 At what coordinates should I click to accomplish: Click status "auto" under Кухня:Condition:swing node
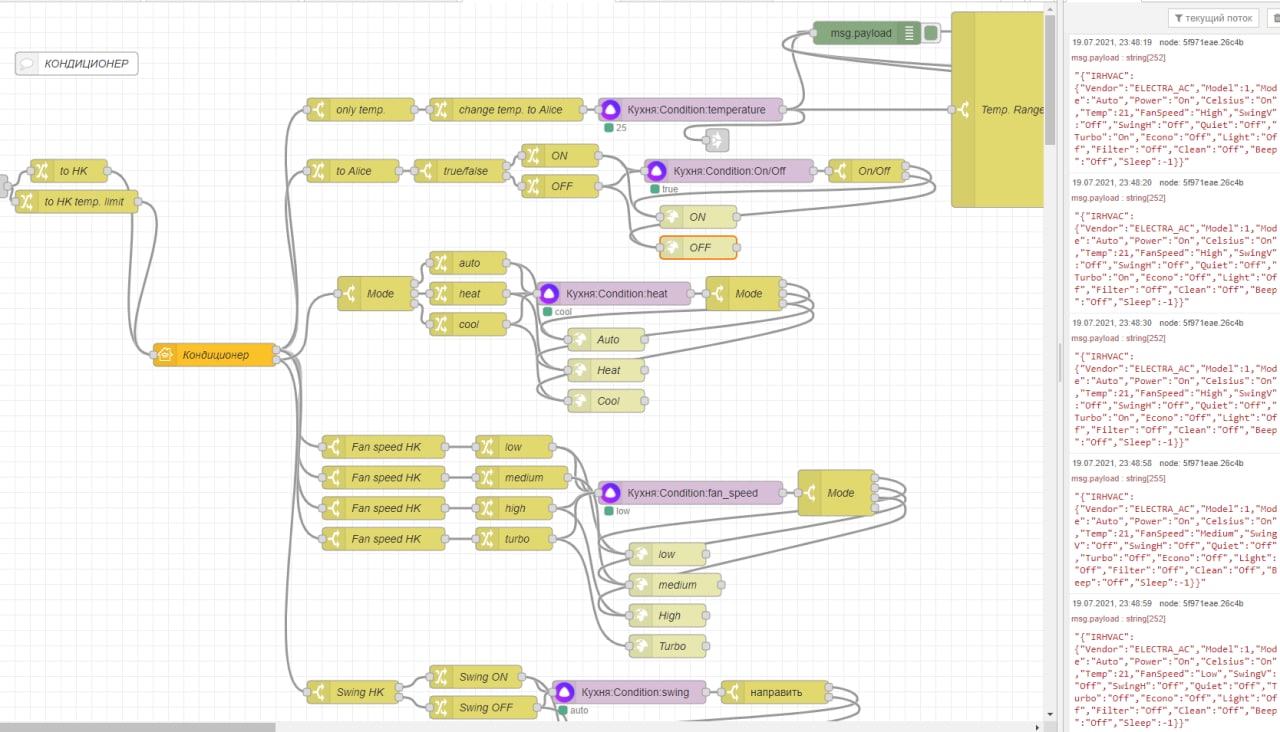[579, 710]
